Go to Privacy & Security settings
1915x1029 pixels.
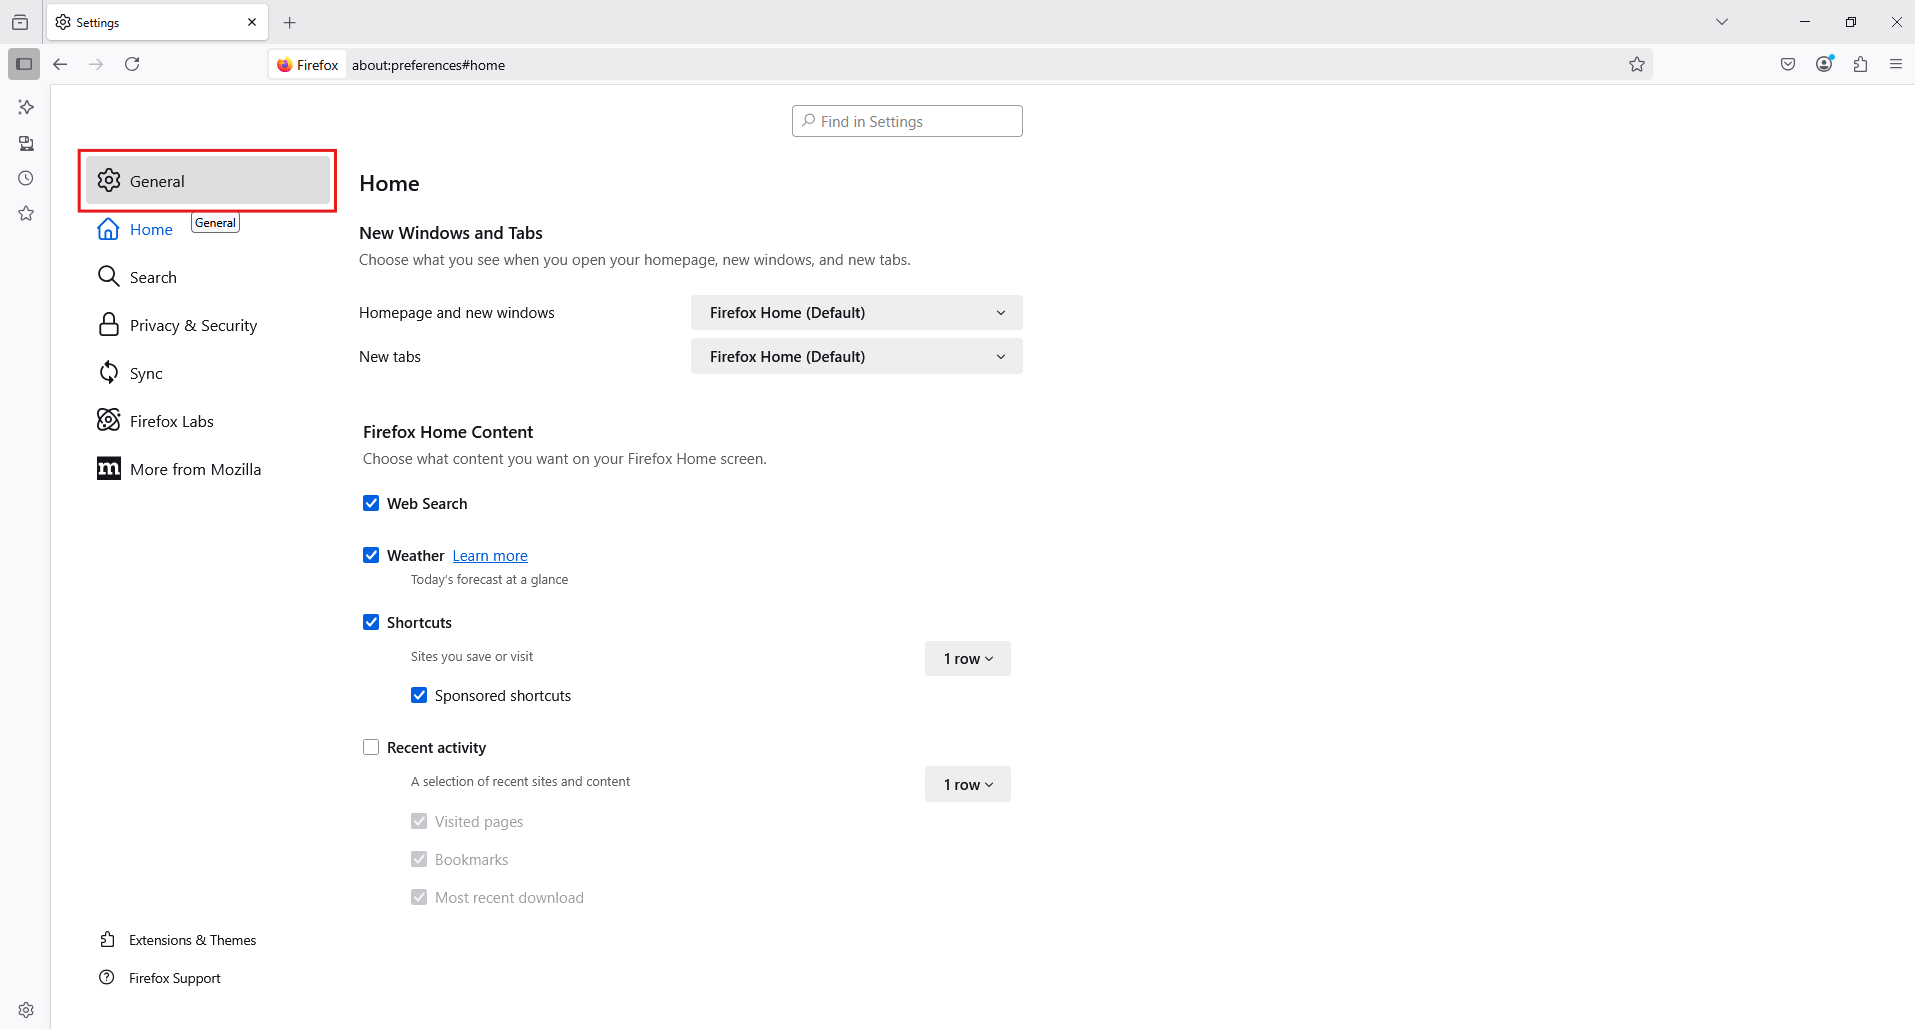(x=193, y=326)
